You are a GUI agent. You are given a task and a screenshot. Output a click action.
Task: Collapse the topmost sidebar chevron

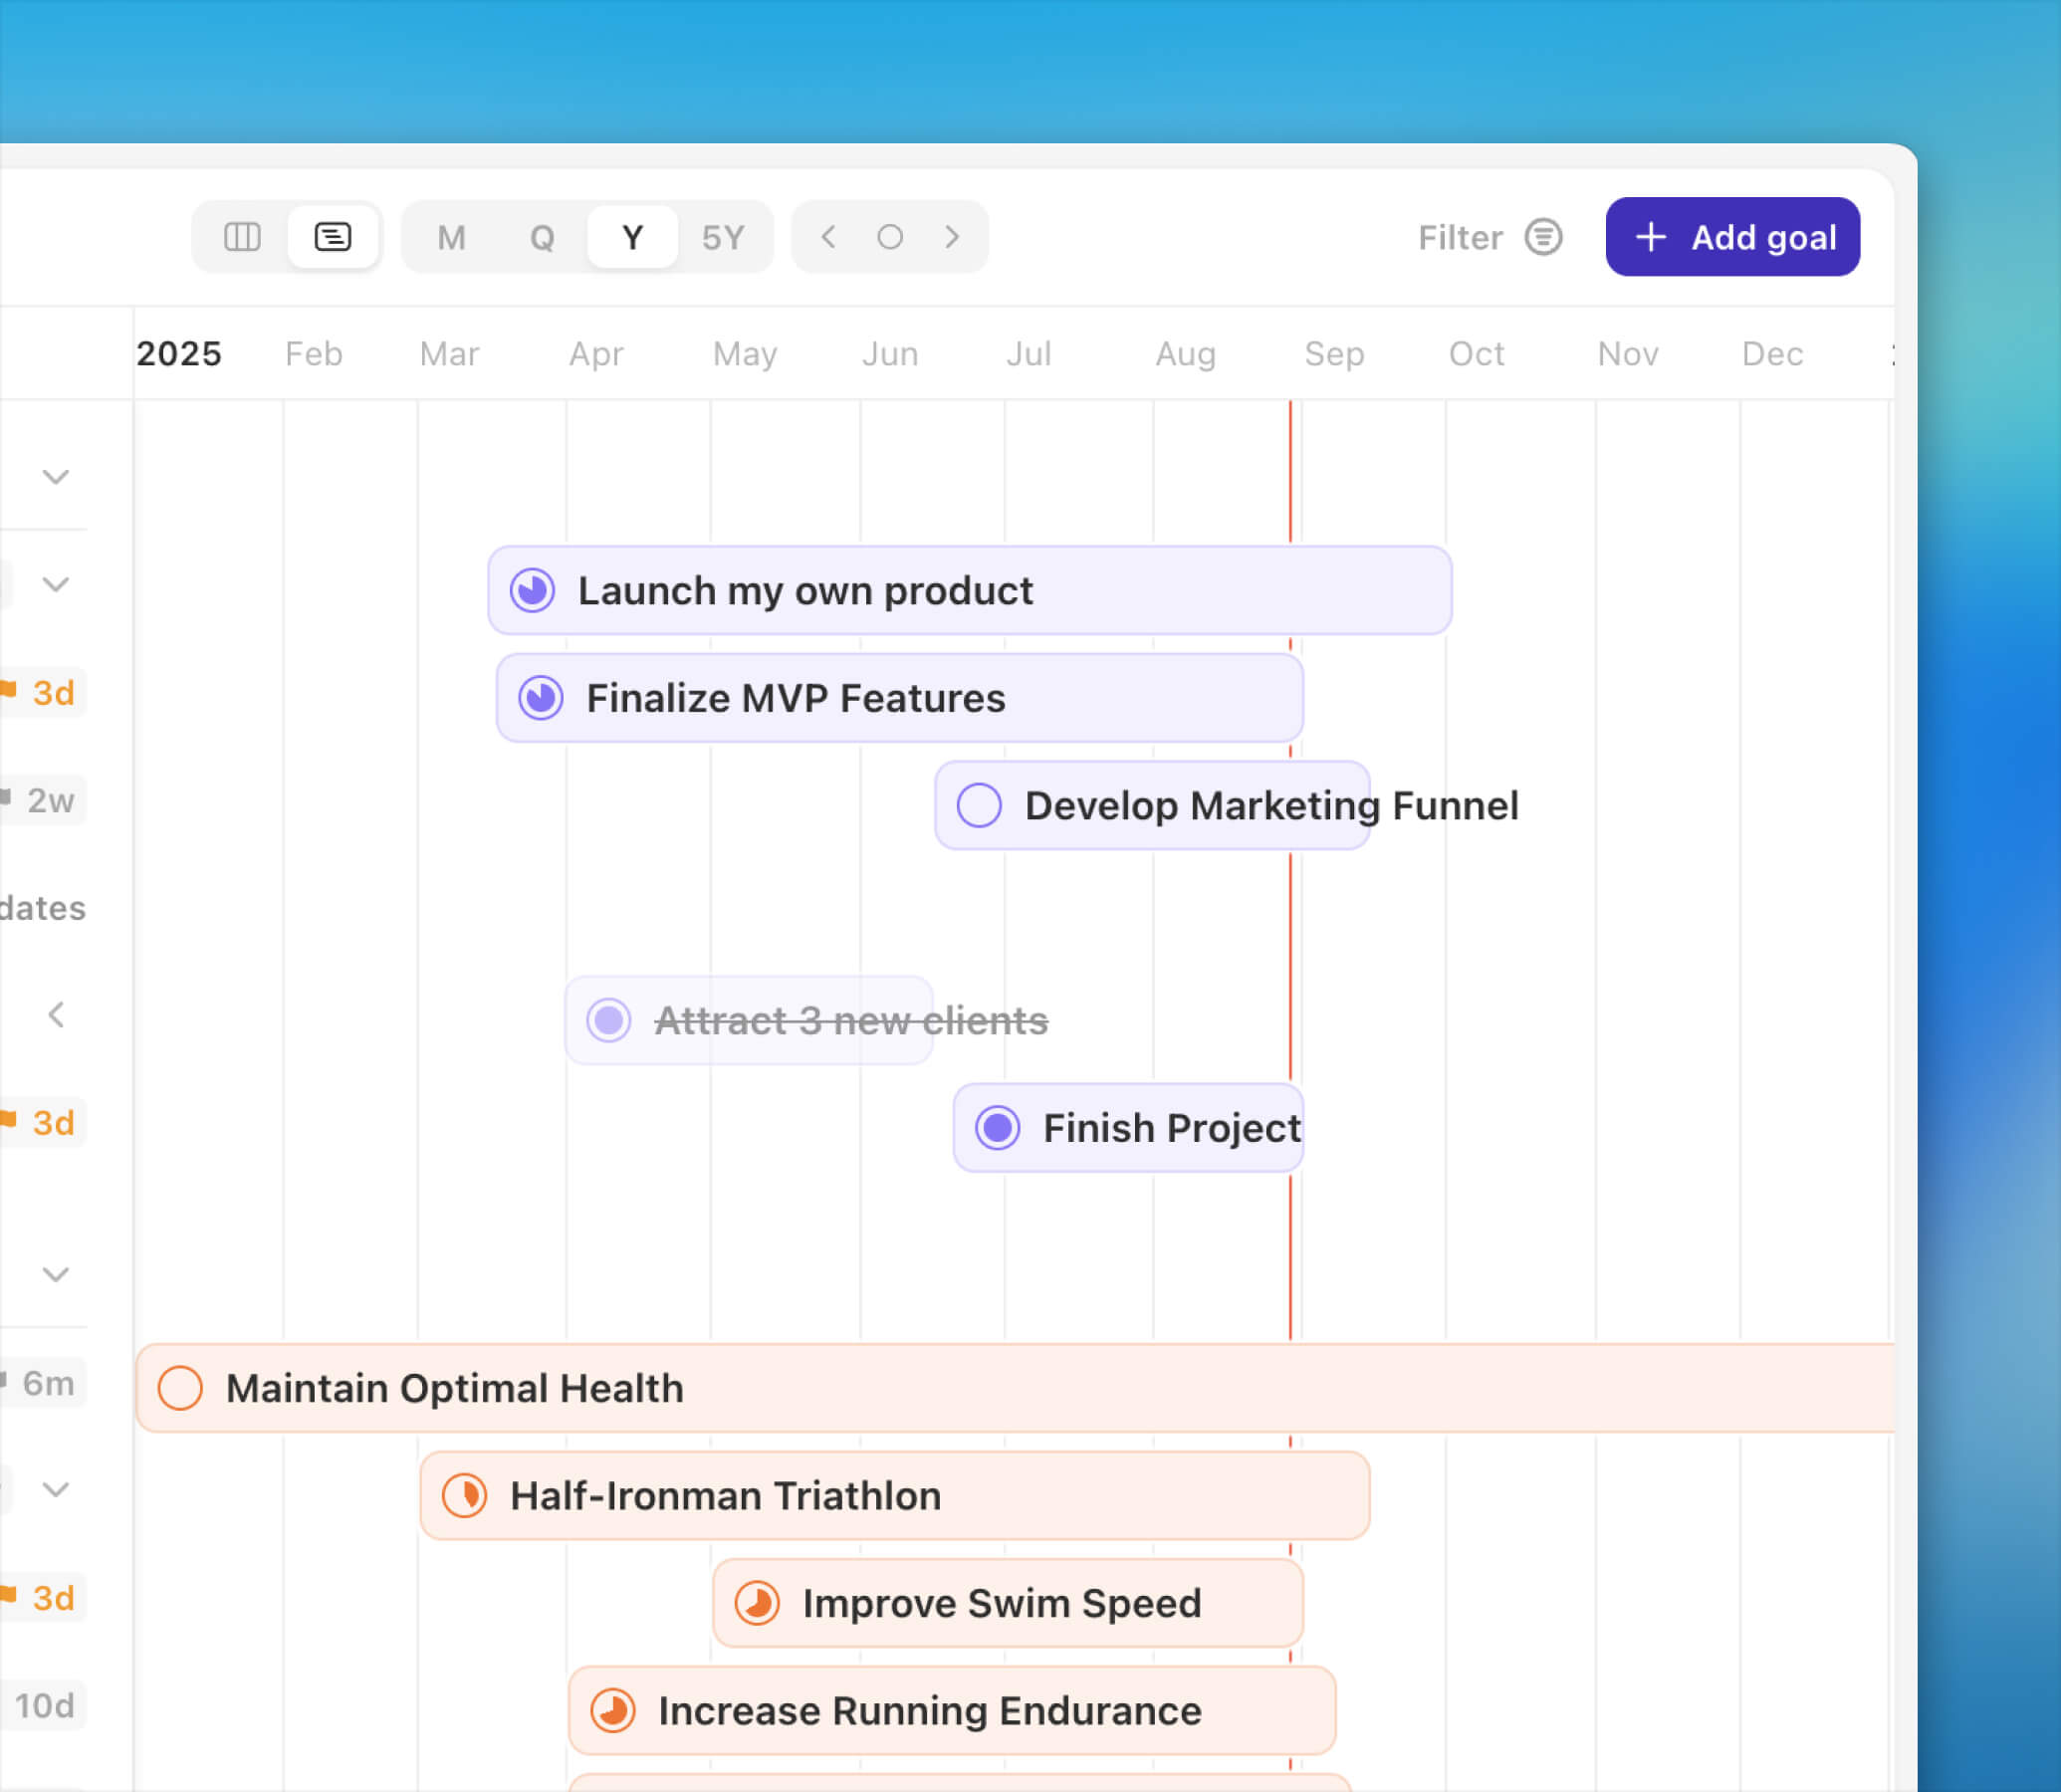point(56,476)
